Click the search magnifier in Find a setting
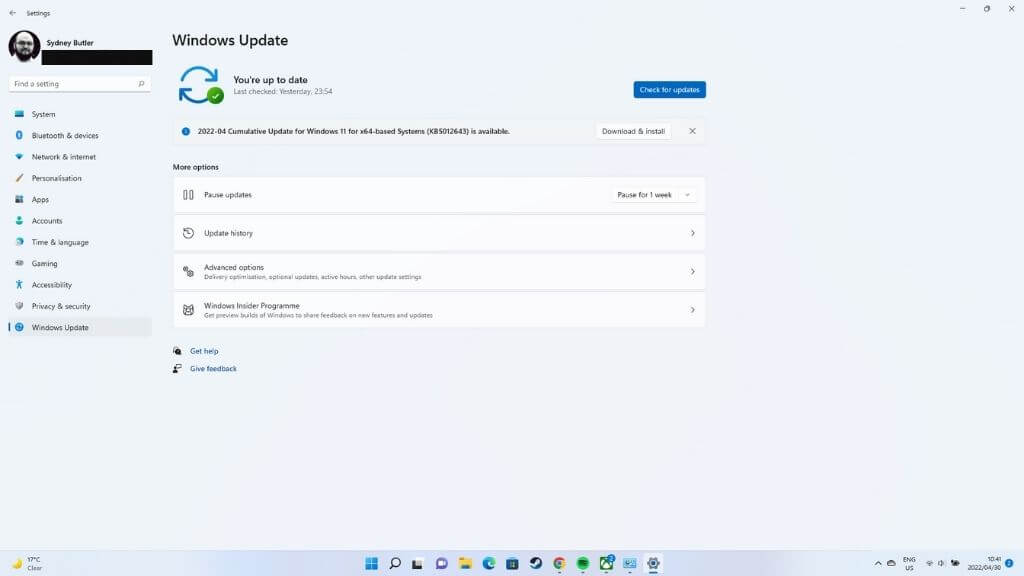Viewport: 1024px width, 576px height. click(x=141, y=84)
